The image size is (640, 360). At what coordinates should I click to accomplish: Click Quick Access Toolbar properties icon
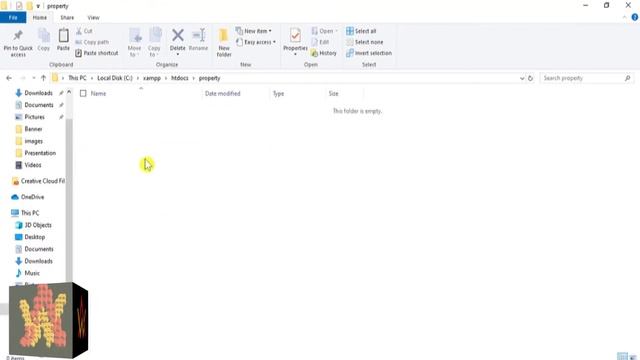(19, 6)
